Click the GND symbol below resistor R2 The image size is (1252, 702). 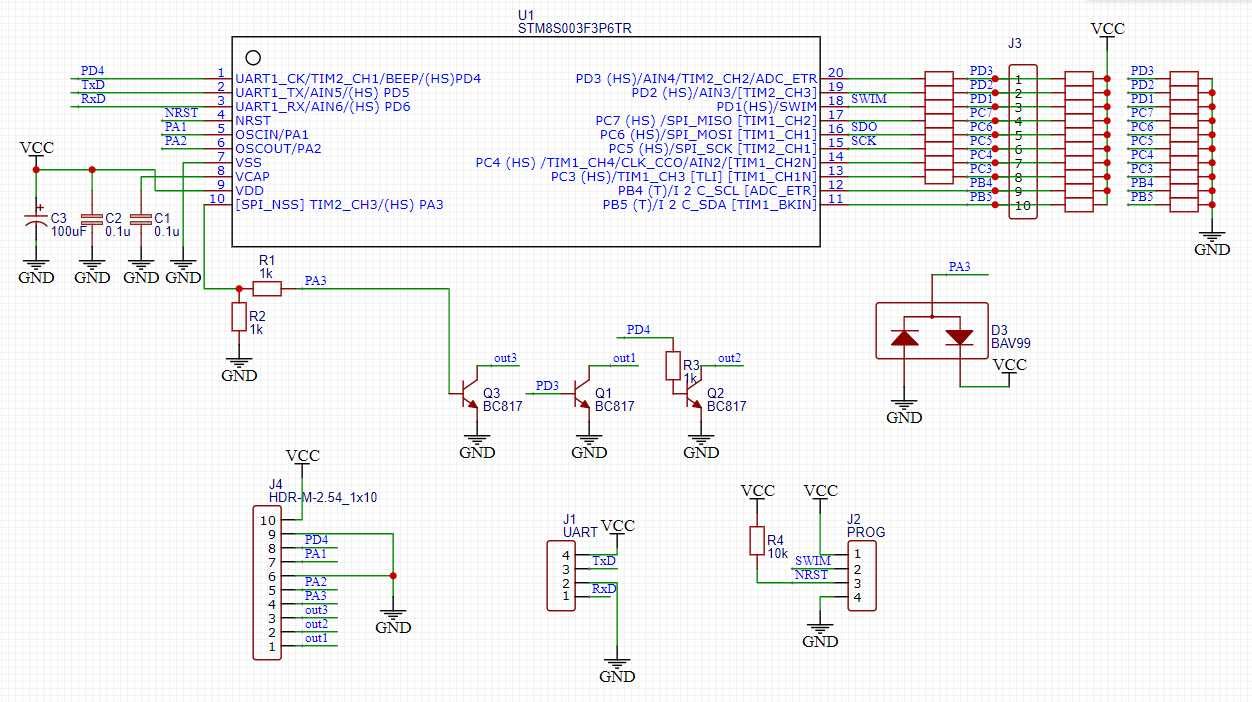click(x=238, y=370)
